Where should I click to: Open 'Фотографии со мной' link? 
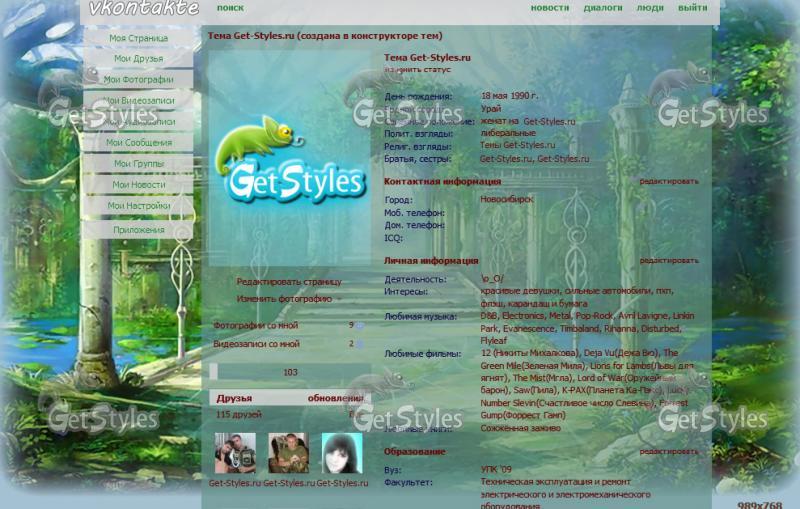[255, 326]
